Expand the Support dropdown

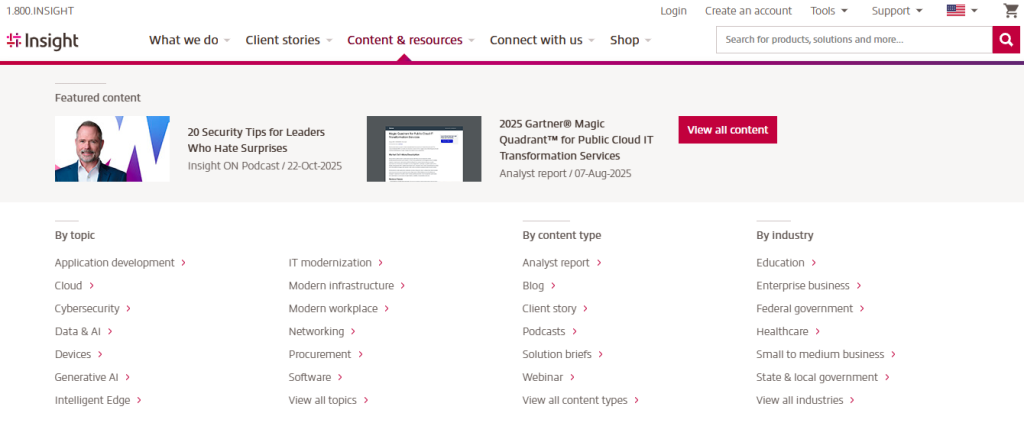tap(897, 11)
